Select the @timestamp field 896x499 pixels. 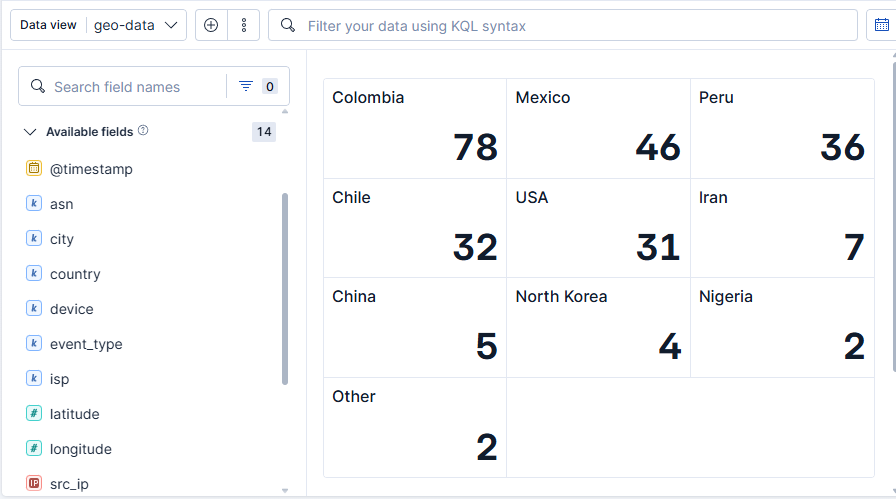coord(91,169)
